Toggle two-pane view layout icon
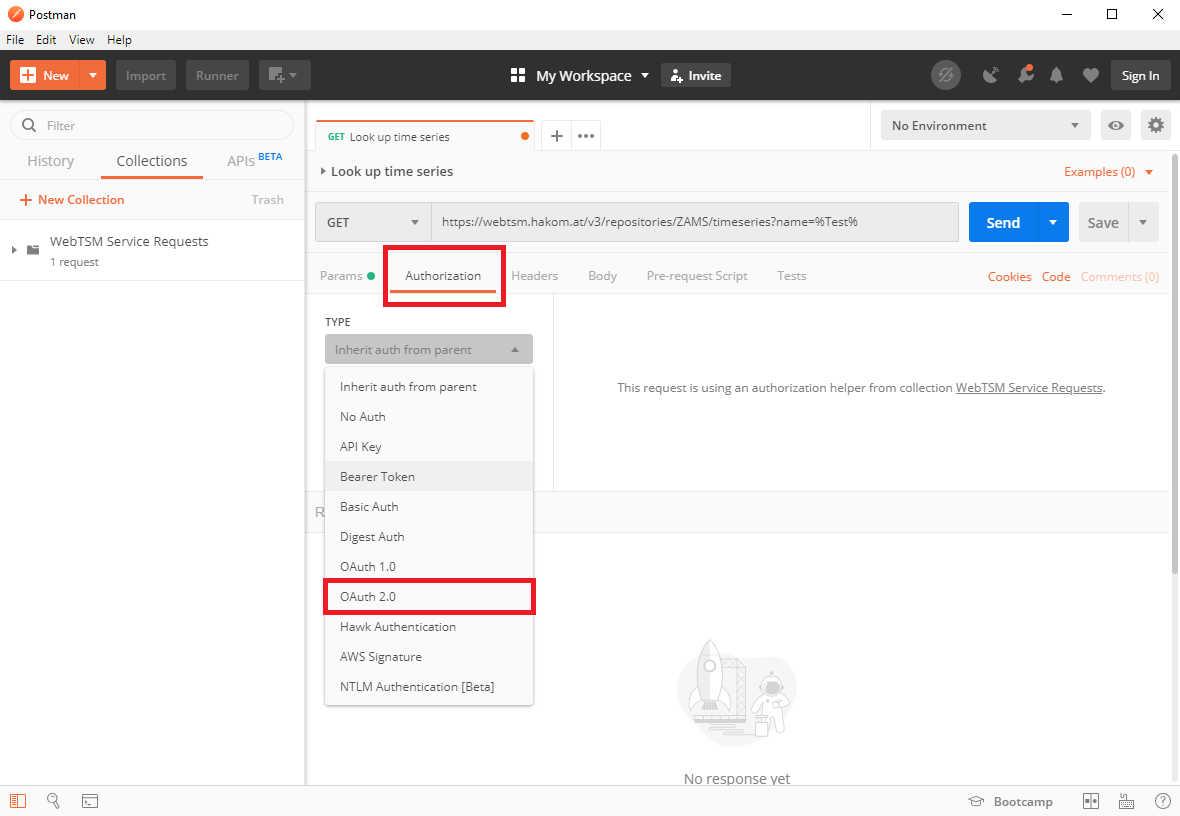This screenshot has width=1180, height=816. tap(1091, 801)
